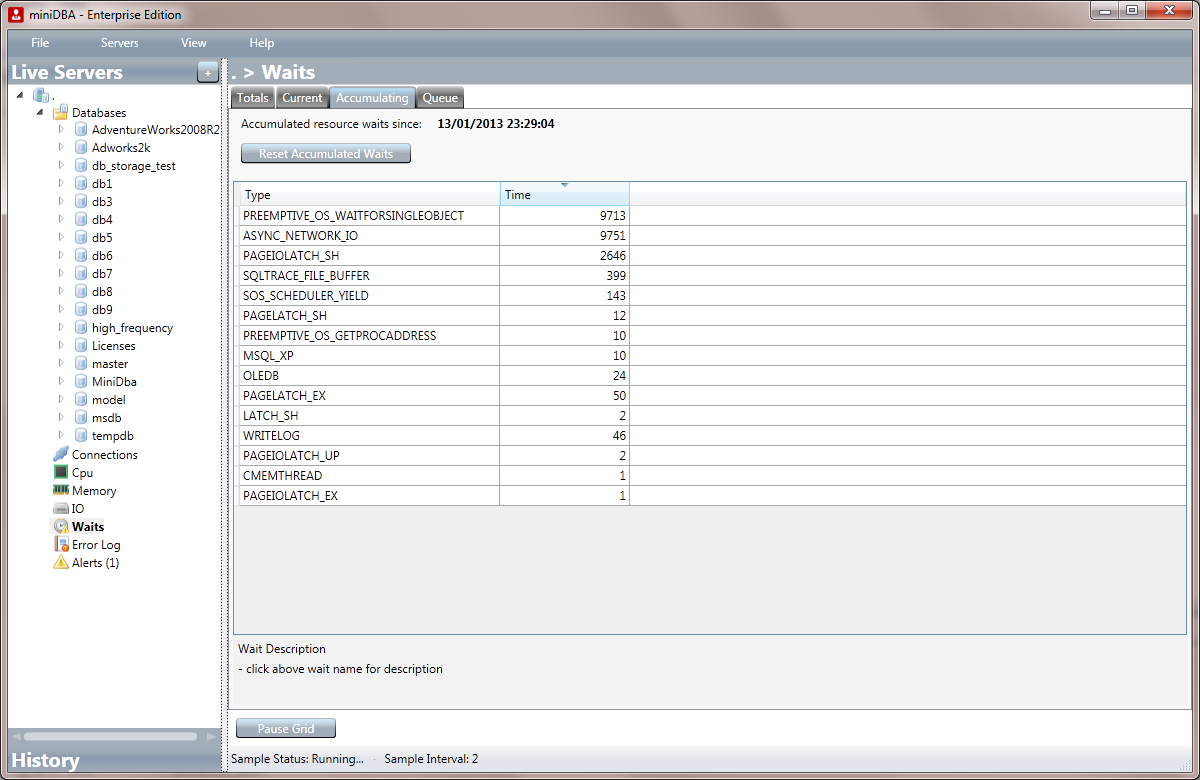
Task: Click the AdventureWorks2008R2 database icon
Action: [x=81, y=130]
